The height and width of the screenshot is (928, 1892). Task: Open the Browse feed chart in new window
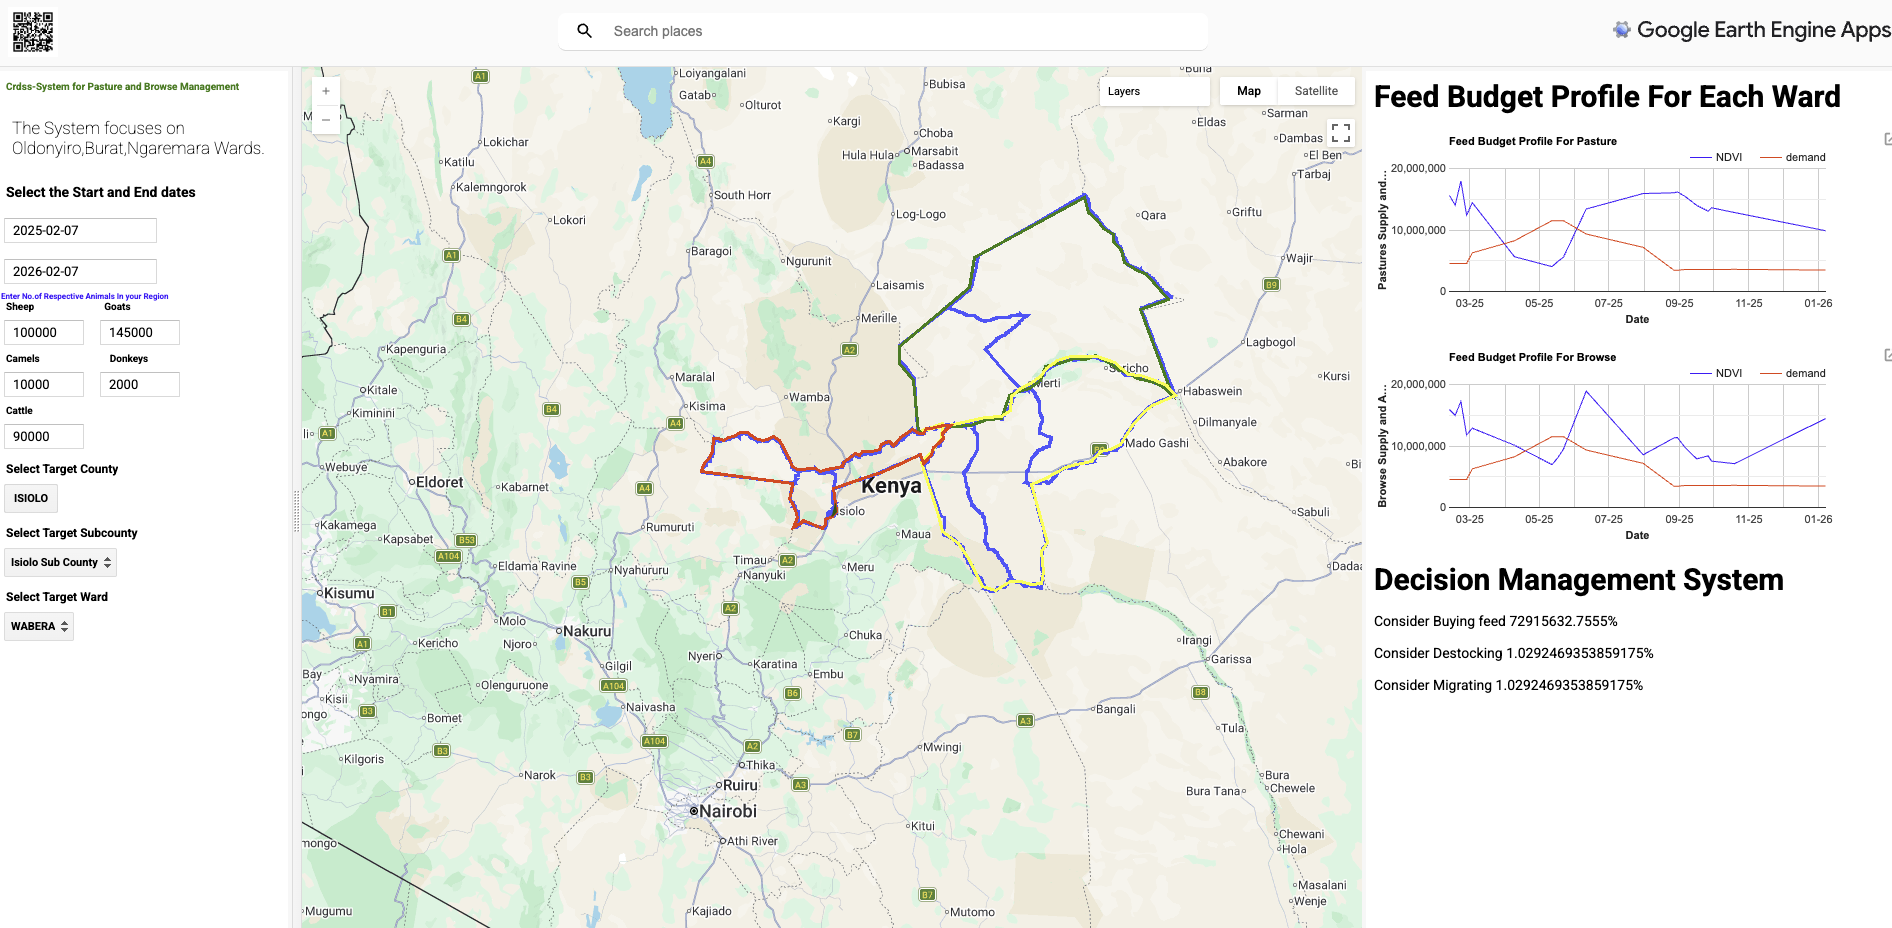click(x=1887, y=353)
